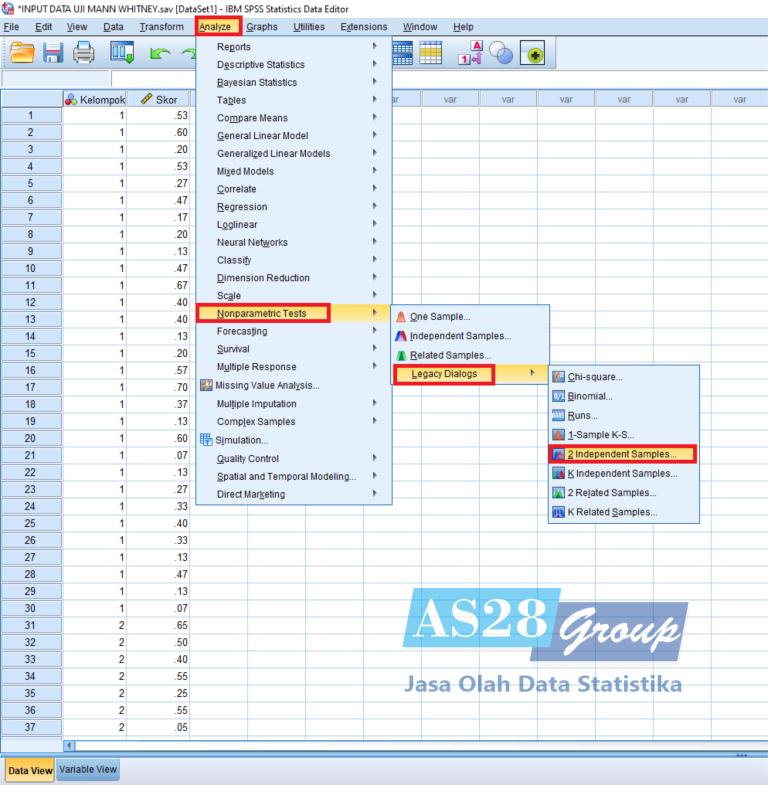768x785 pixels.
Task: Expand the Descriptive Statistics submenu
Action: pos(261,65)
